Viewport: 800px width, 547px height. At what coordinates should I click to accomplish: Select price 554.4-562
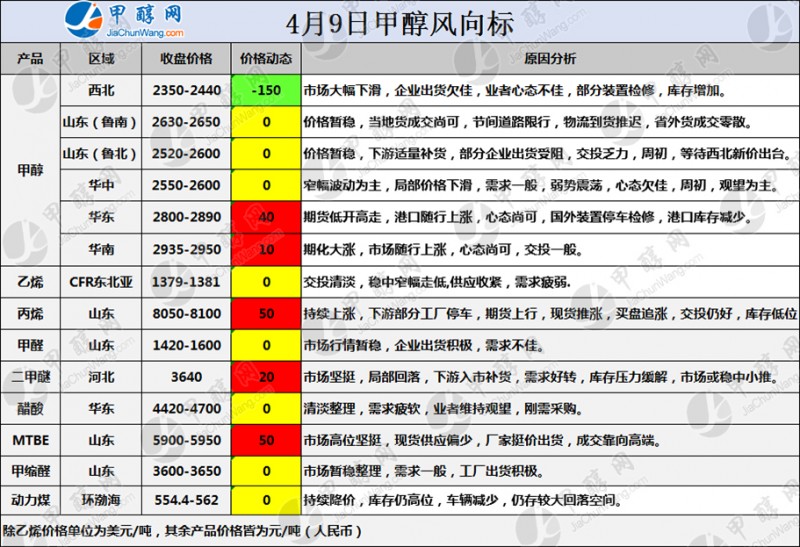point(186,500)
